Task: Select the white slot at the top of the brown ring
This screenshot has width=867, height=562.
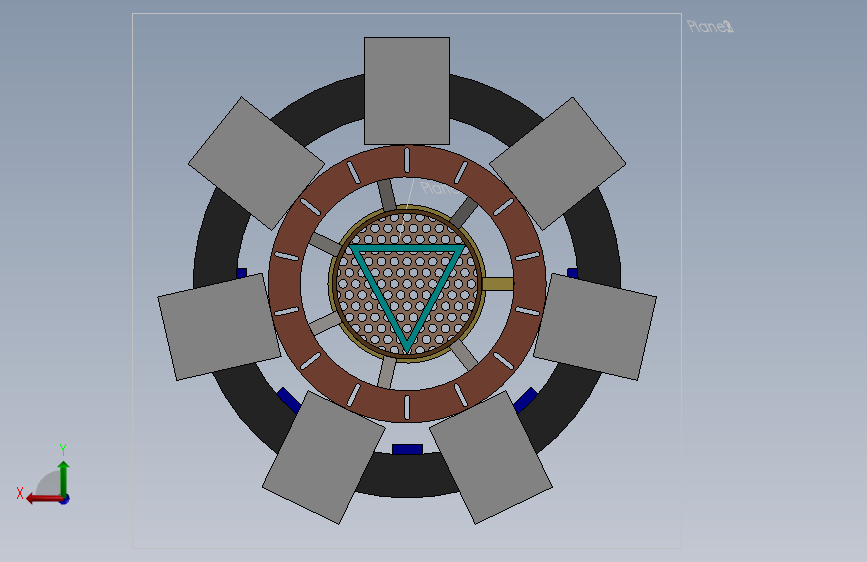Action: (x=407, y=160)
